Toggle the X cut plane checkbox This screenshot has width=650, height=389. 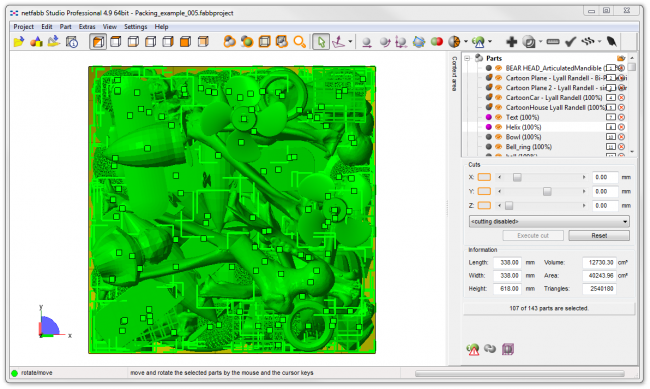(484, 177)
